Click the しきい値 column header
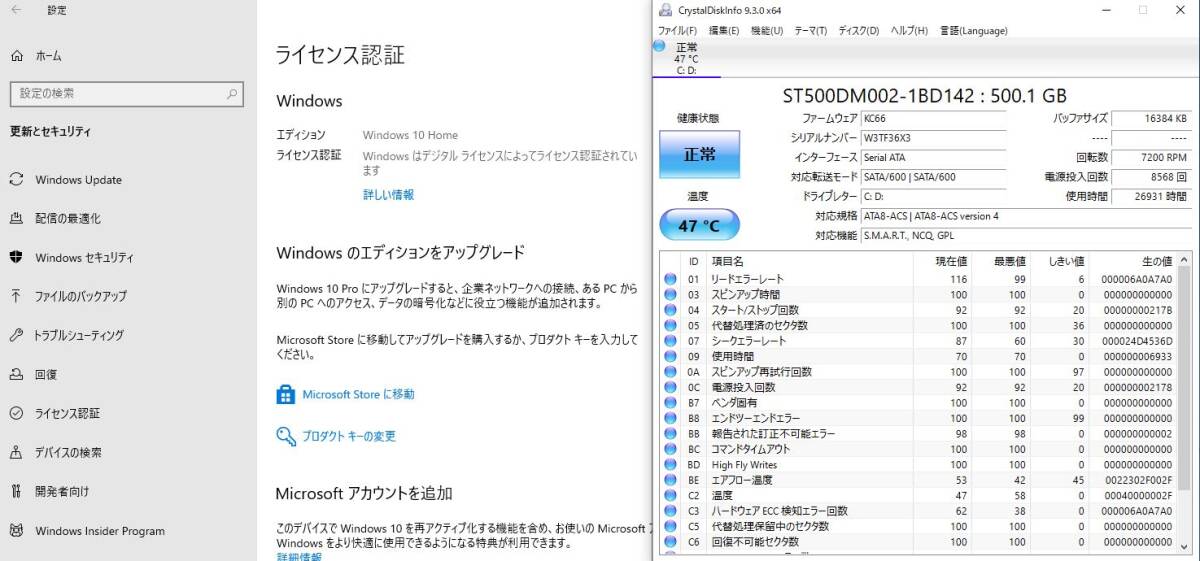The image size is (1200, 561). (1061, 261)
